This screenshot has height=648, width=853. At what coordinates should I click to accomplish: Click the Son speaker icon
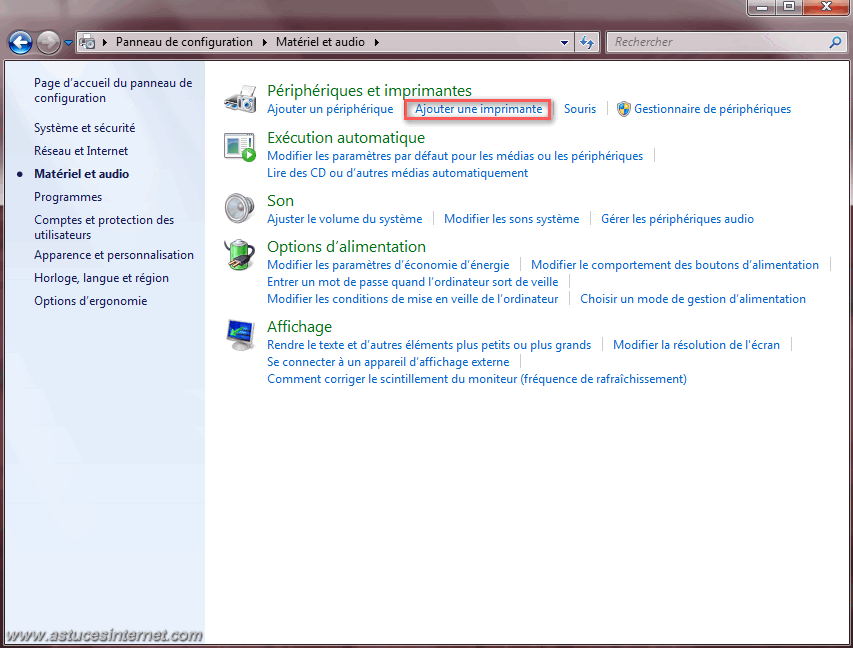pyautogui.click(x=240, y=208)
